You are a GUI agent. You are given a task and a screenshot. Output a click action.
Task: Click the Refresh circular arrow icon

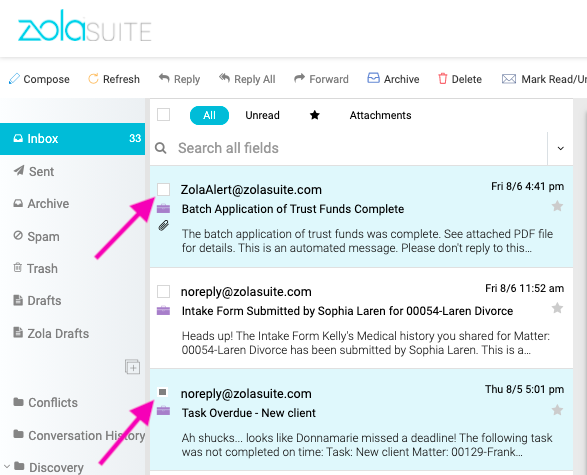[93, 79]
